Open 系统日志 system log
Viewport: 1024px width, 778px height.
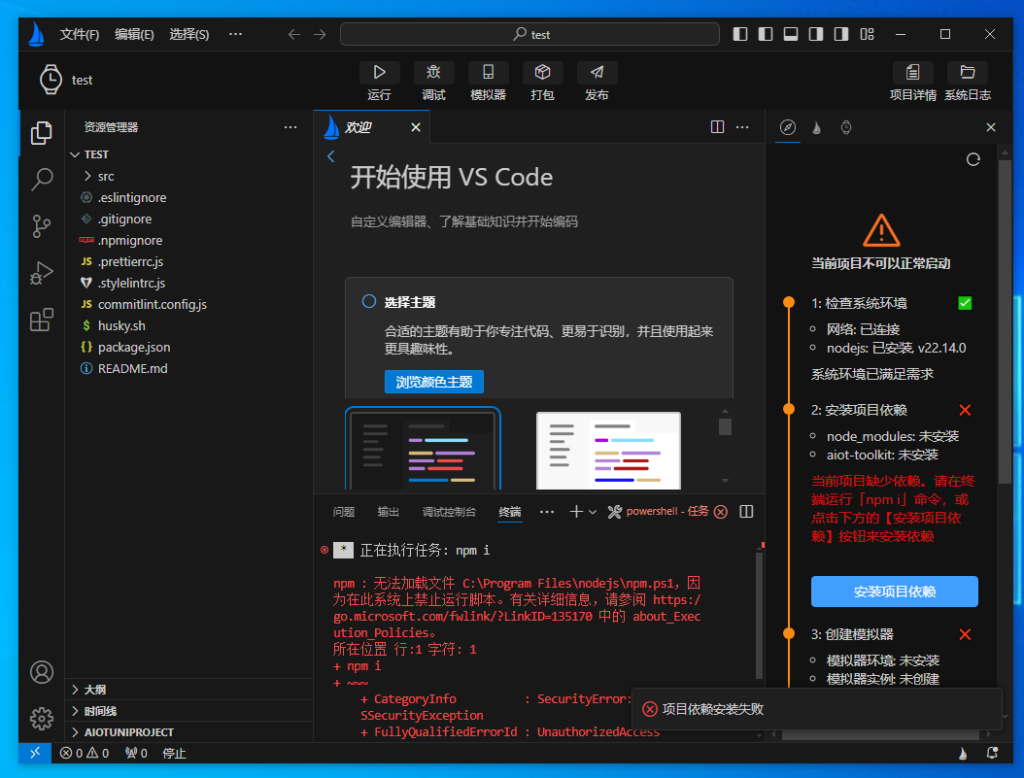tap(967, 82)
